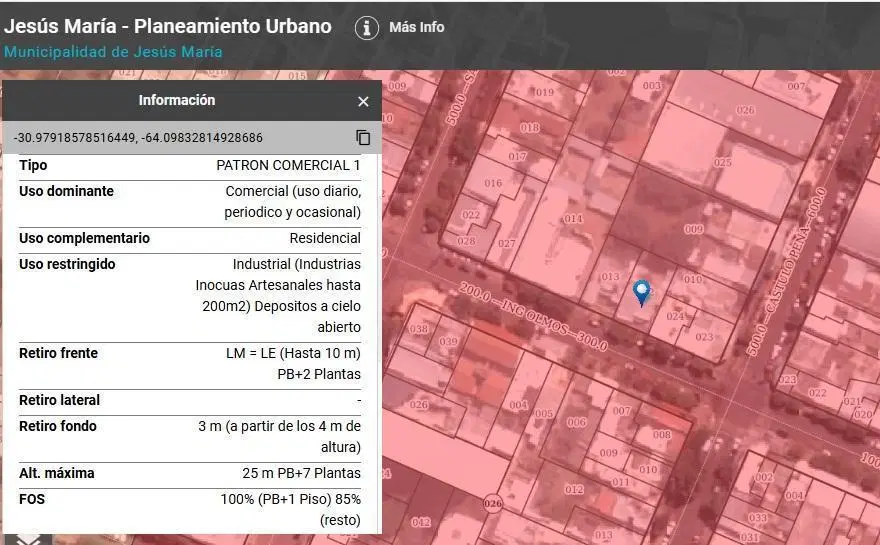Click parcel 016 on the map
The width and height of the screenshot is (880, 545).
click(493, 183)
